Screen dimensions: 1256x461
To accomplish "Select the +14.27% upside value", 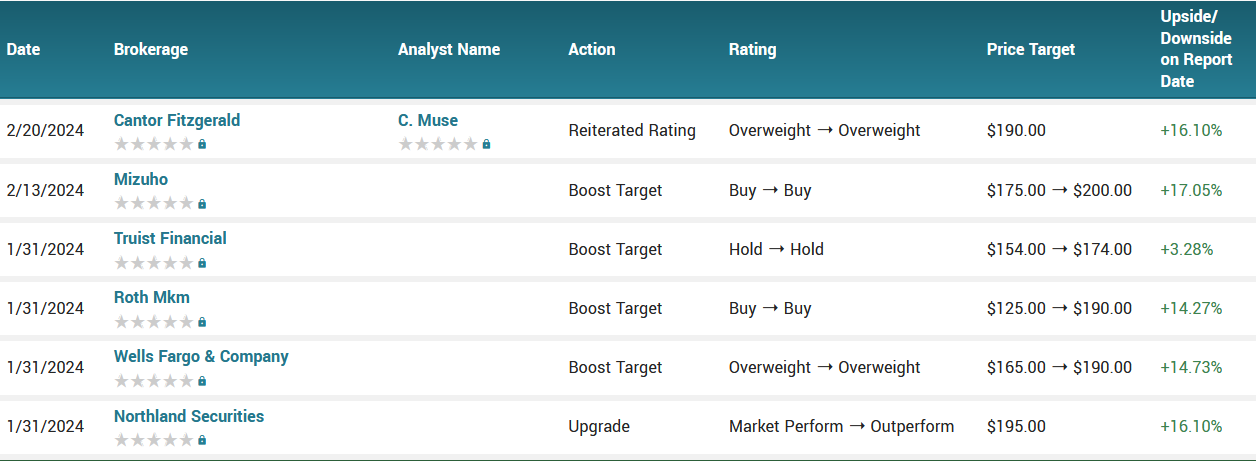I will click(x=1191, y=308).
